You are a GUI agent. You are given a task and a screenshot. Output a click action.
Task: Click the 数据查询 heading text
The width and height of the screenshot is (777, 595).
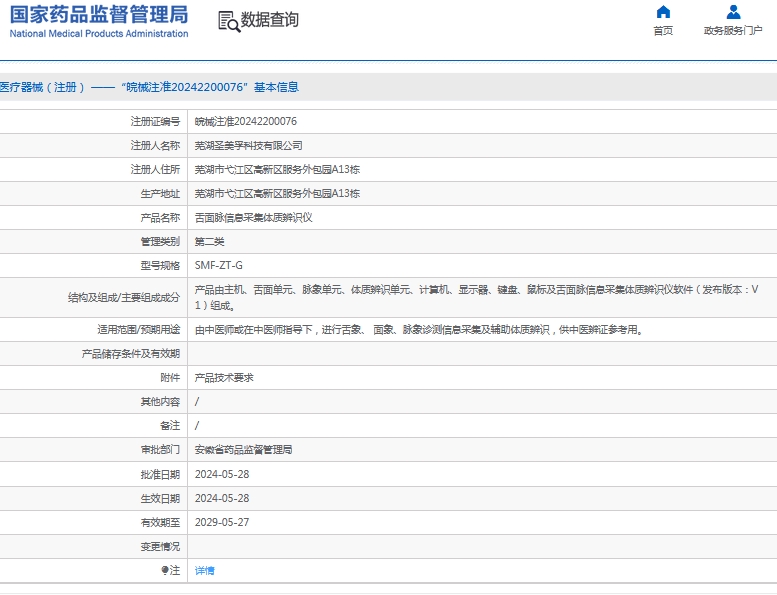[x=270, y=20]
